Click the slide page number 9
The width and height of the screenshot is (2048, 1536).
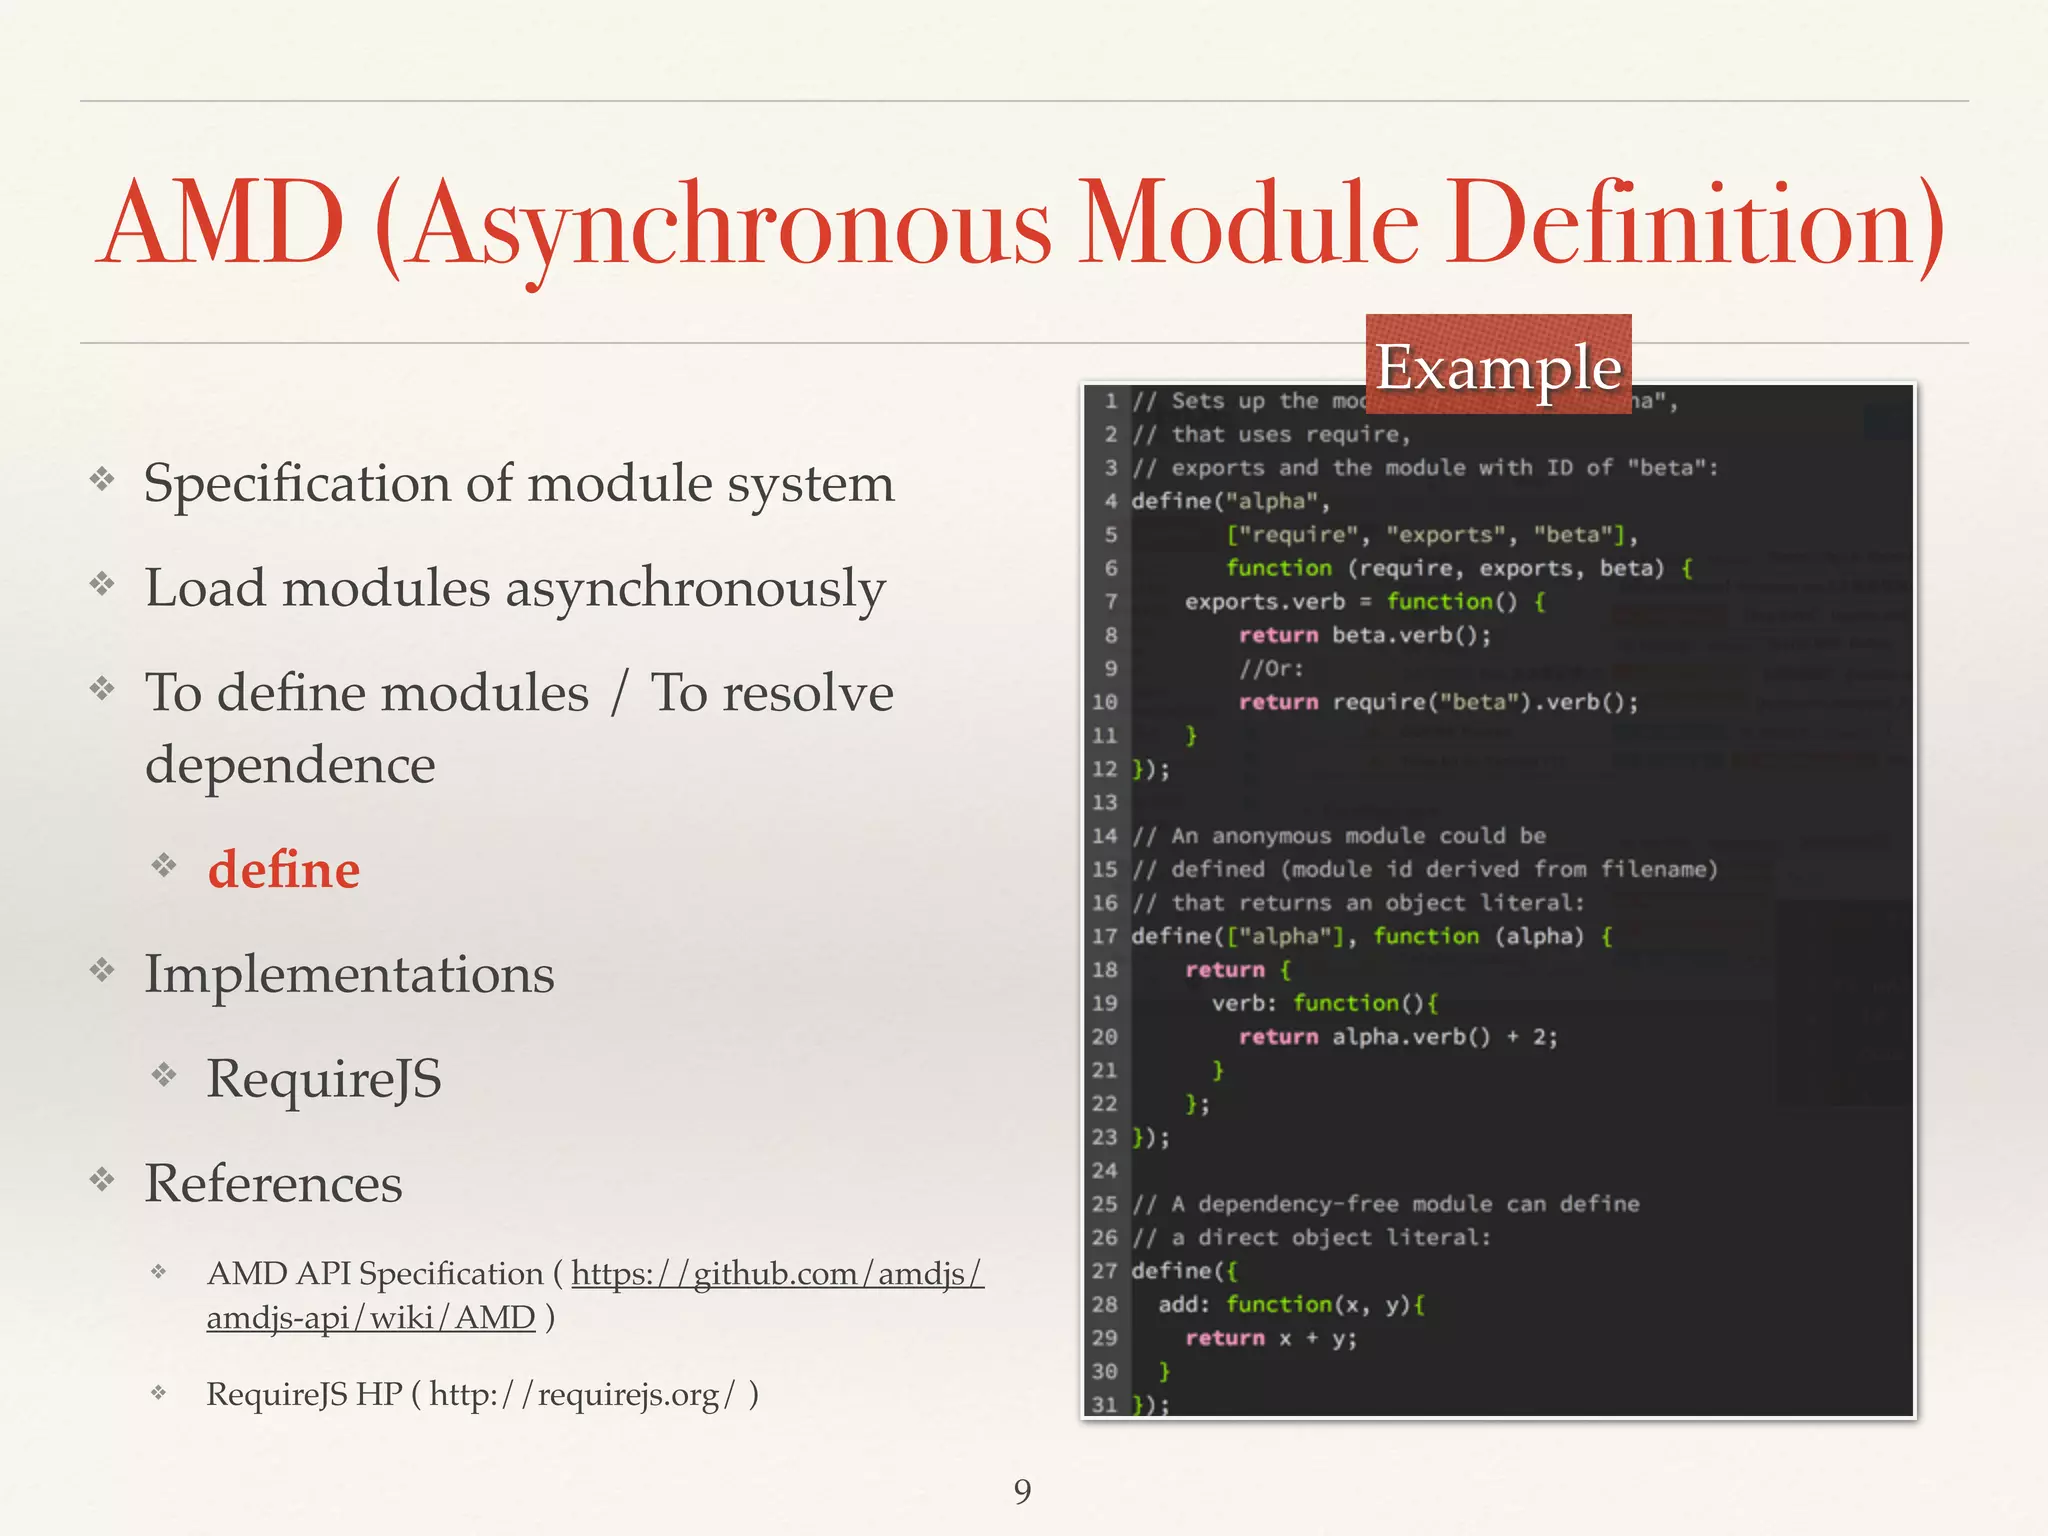(x=1022, y=1491)
